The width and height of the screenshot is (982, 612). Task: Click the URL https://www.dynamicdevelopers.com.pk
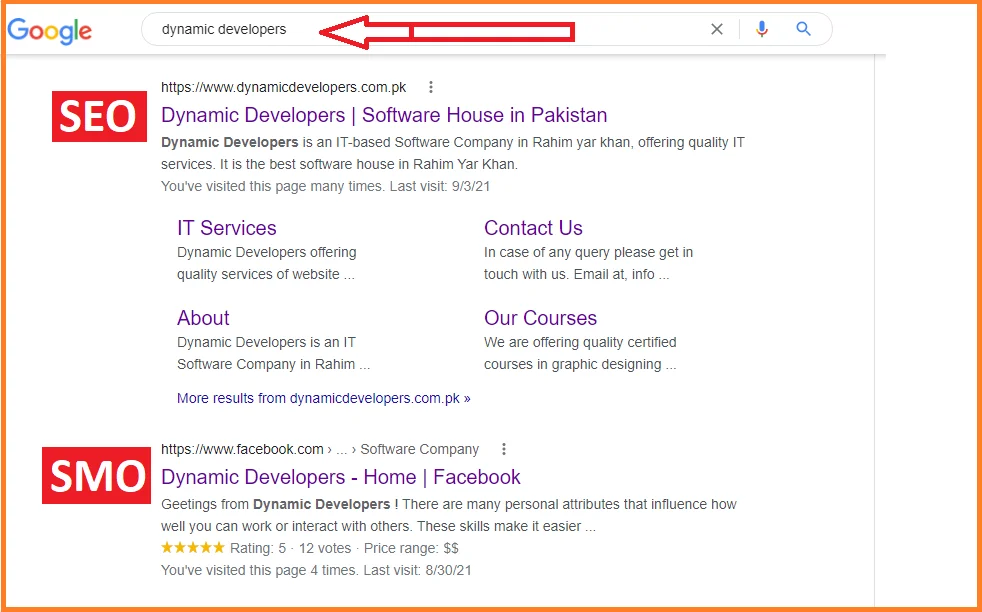284,88
